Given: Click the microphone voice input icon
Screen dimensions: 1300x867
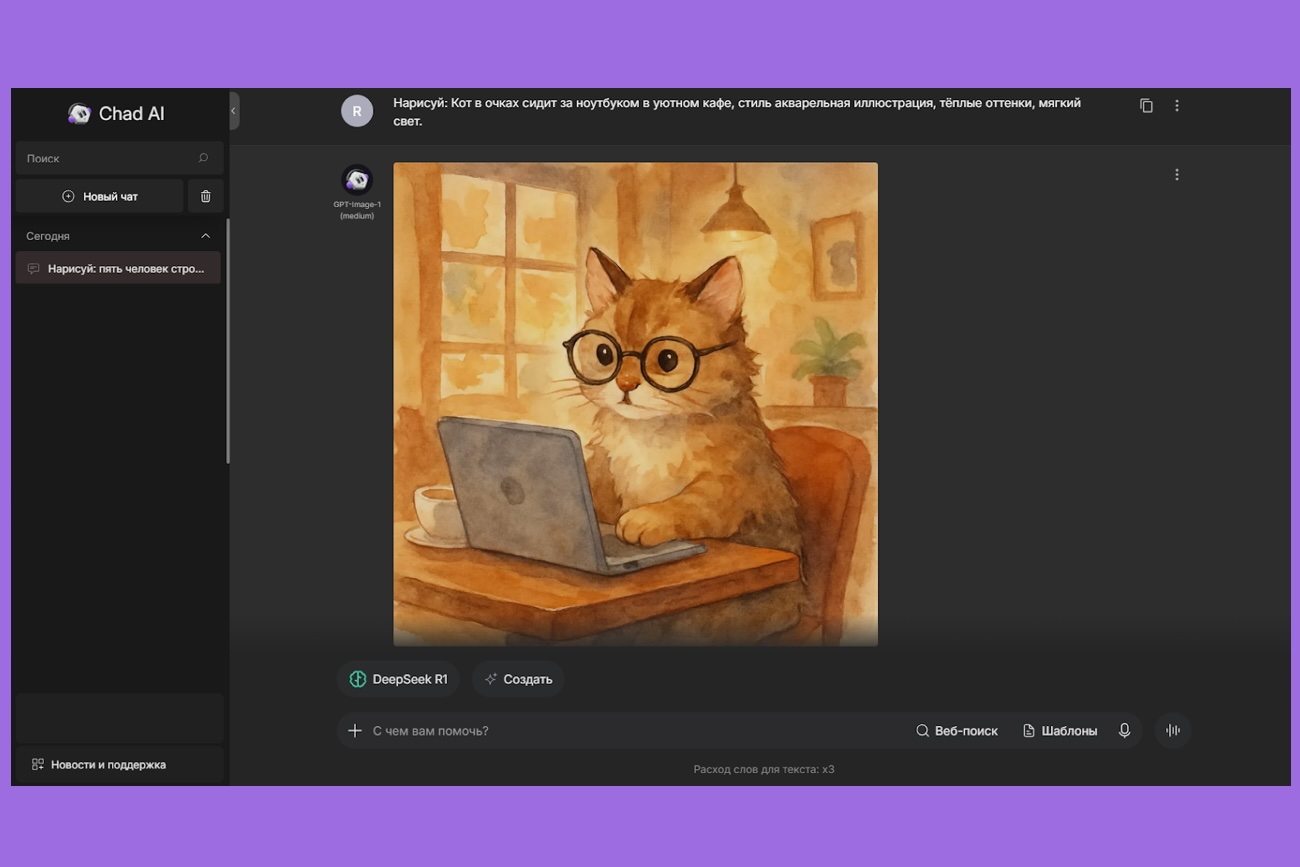Looking at the screenshot, I should coord(1124,731).
